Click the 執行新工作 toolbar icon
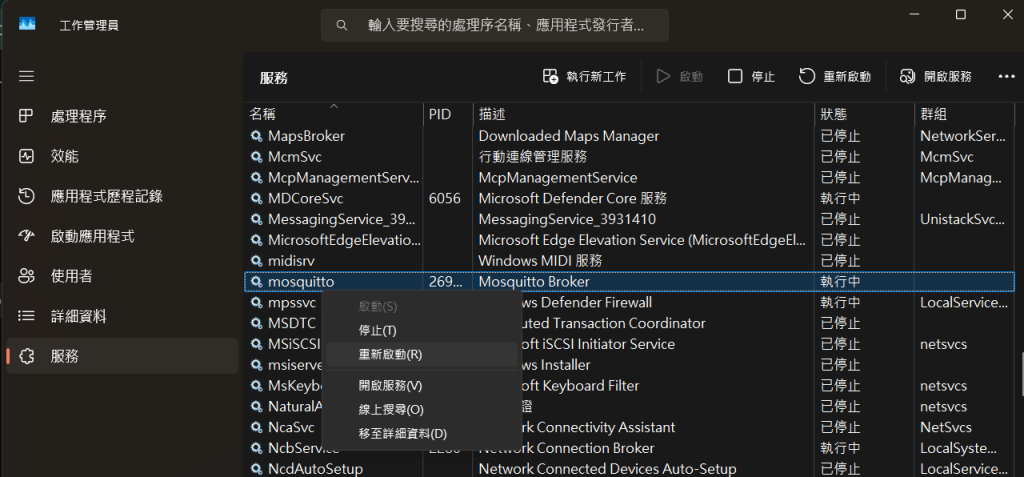The width and height of the screenshot is (1024, 477). pyautogui.click(x=551, y=76)
